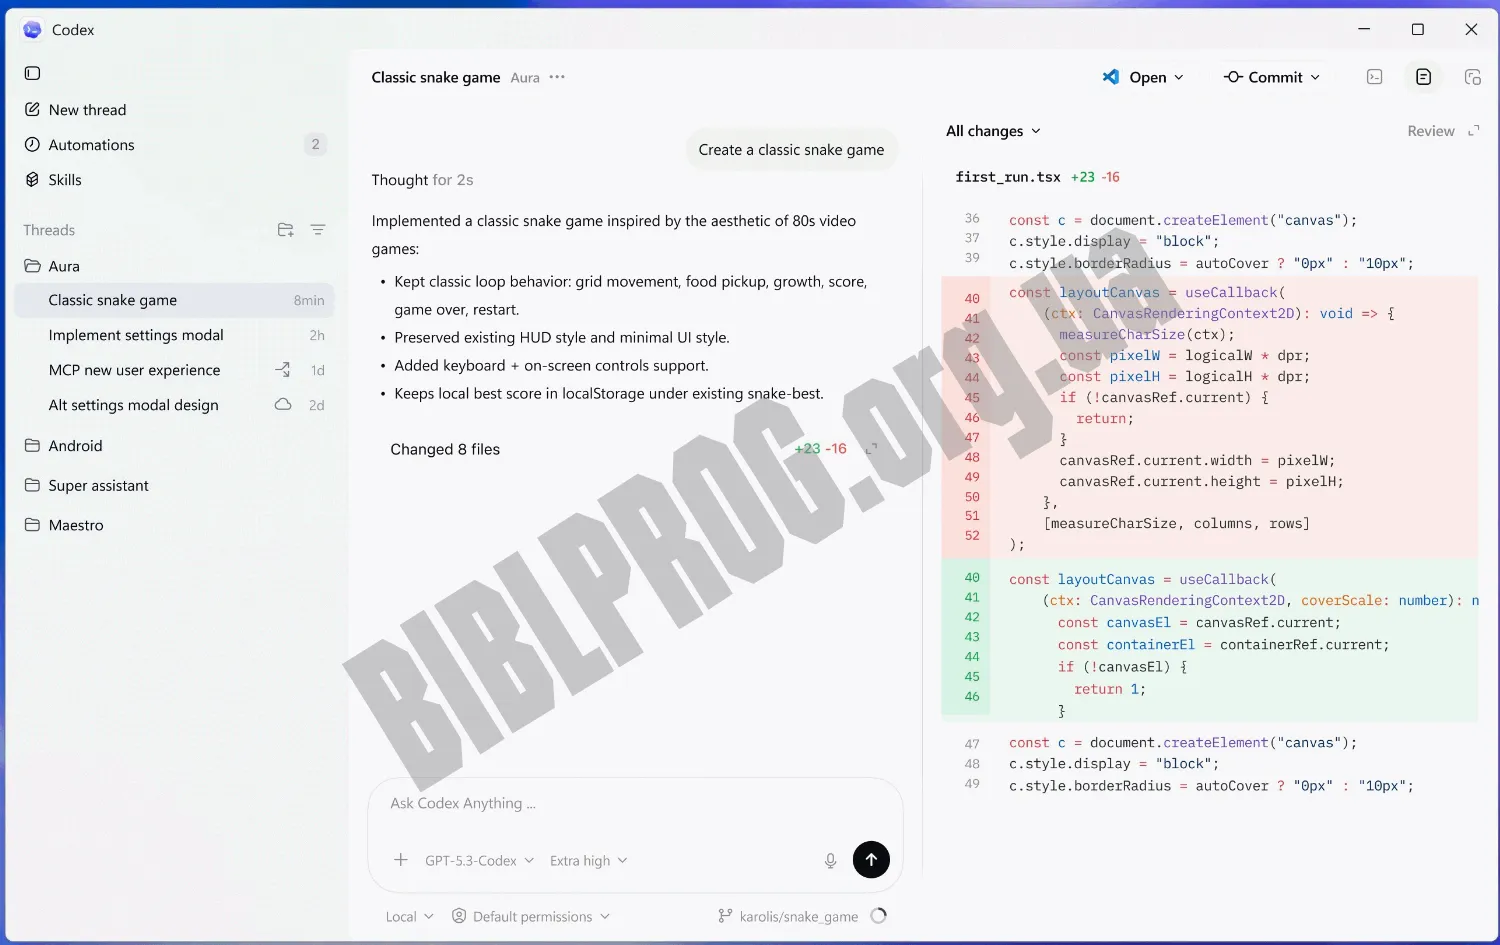The height and width of the screenshot is (945, 1500).
Task: Open the GPT-5.3-Codex model dropdown
Action: (479, 860)
